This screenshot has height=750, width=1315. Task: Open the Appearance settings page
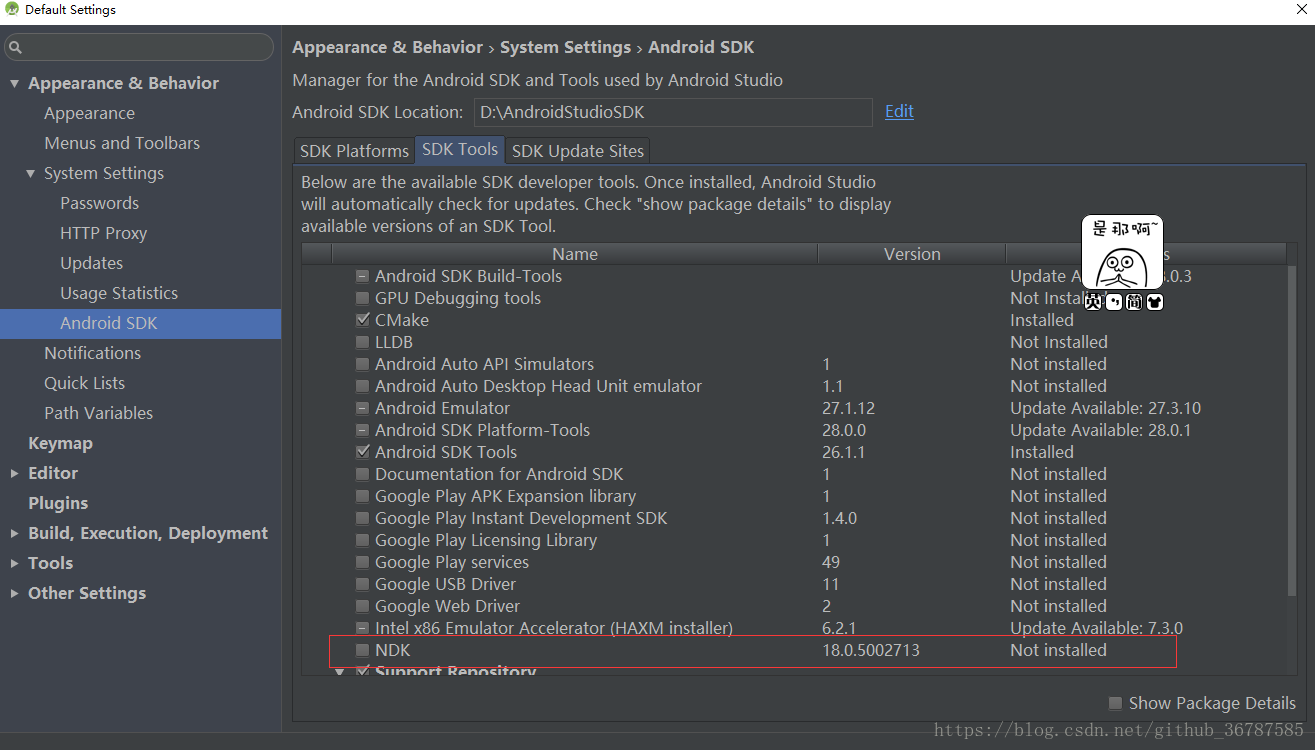(x=89, y=113)
